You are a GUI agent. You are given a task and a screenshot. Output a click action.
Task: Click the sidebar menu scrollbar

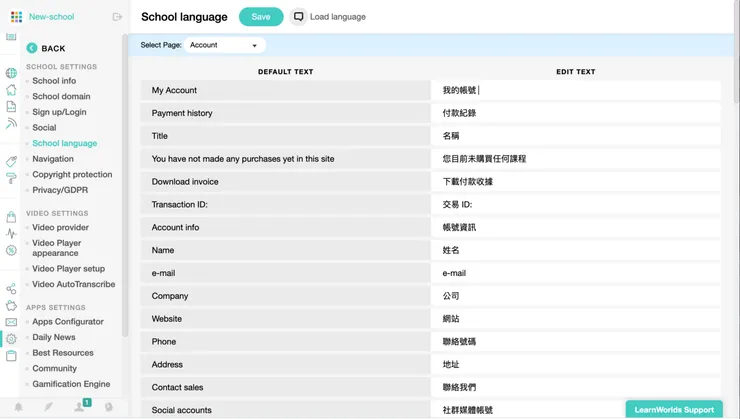pos(125,185)
